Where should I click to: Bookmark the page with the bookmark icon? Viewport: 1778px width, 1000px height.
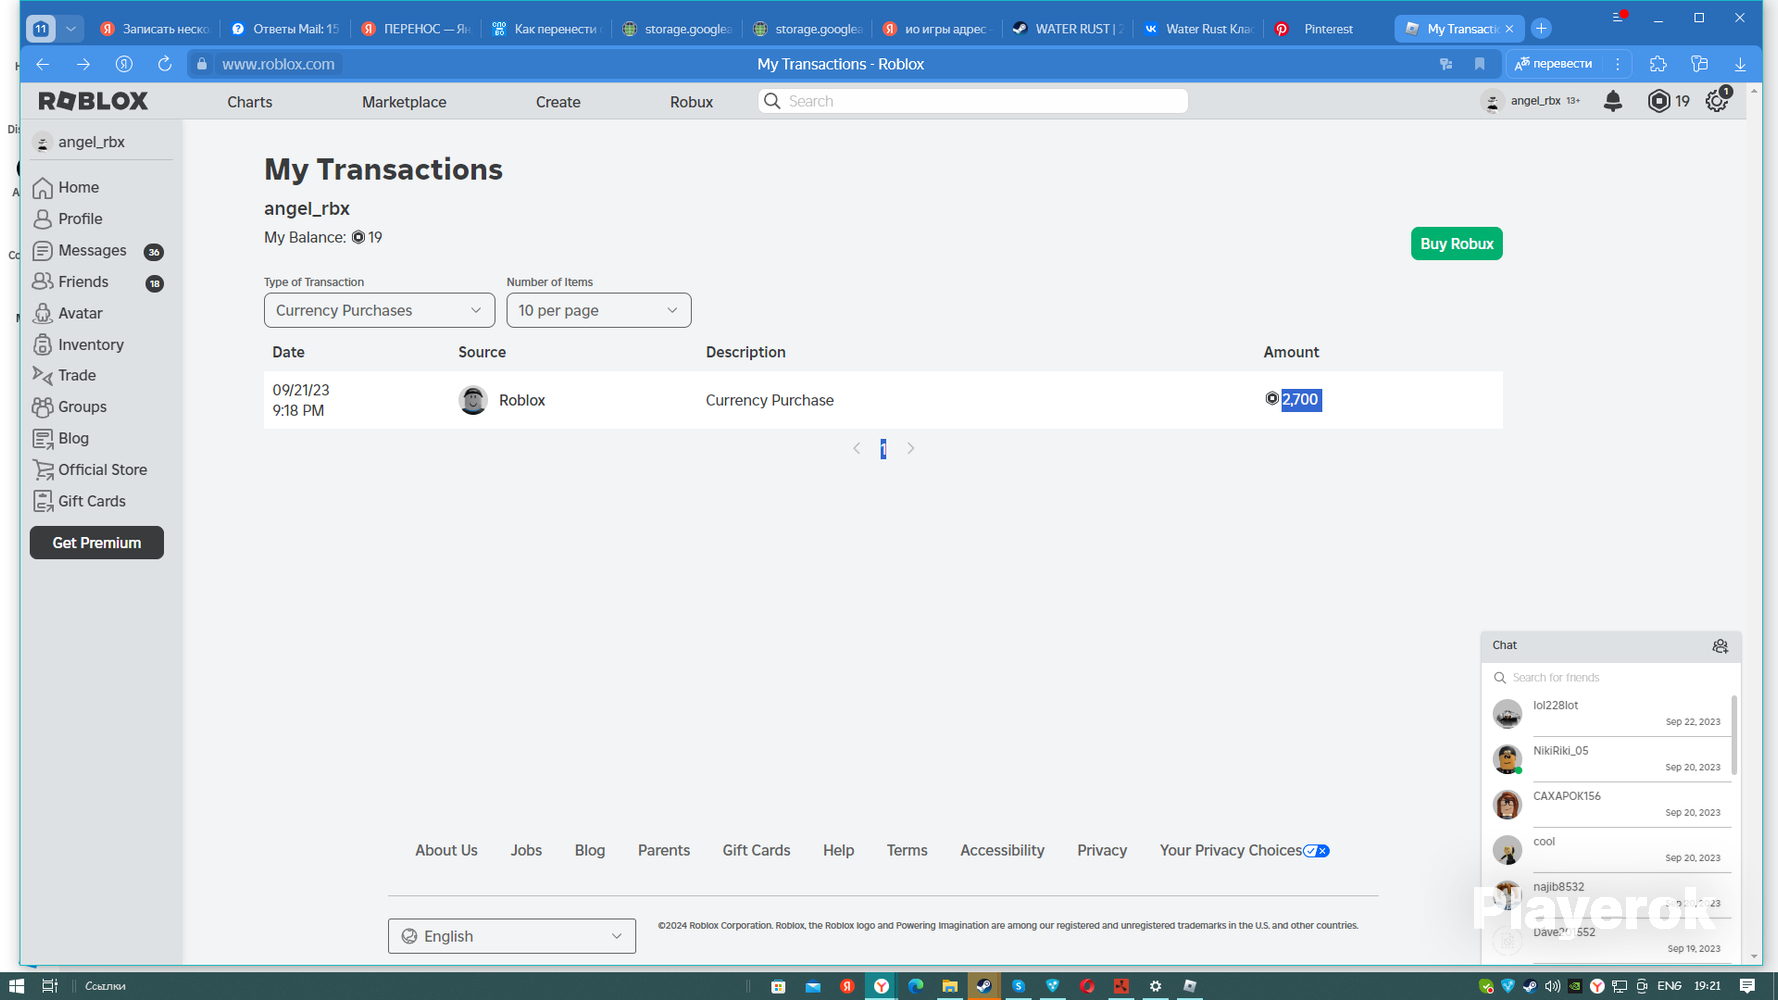(x=1480, y=64)
